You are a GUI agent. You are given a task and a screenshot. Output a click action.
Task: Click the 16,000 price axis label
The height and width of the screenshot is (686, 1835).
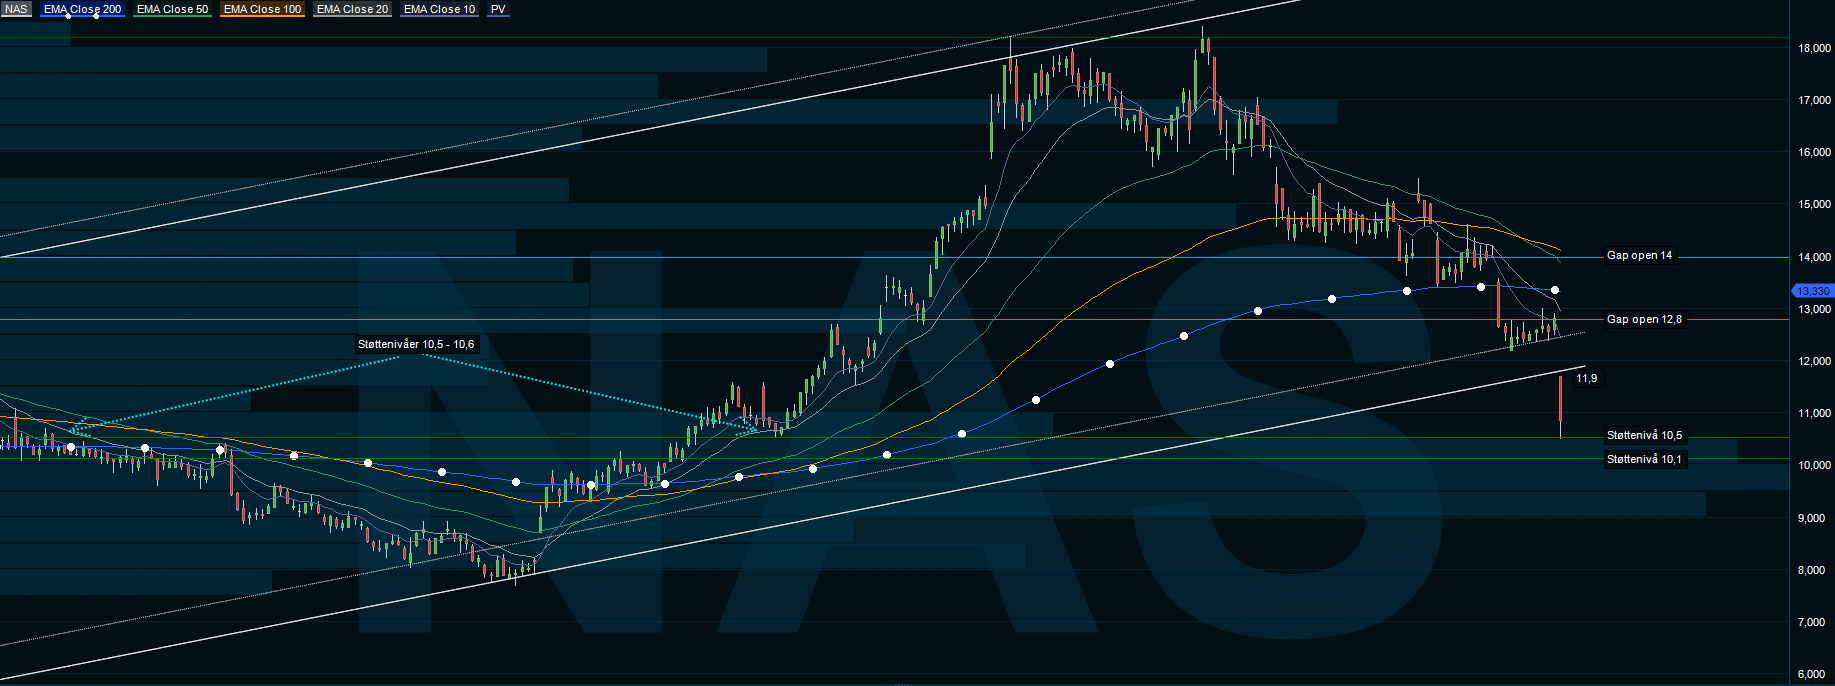point(1814,152)
